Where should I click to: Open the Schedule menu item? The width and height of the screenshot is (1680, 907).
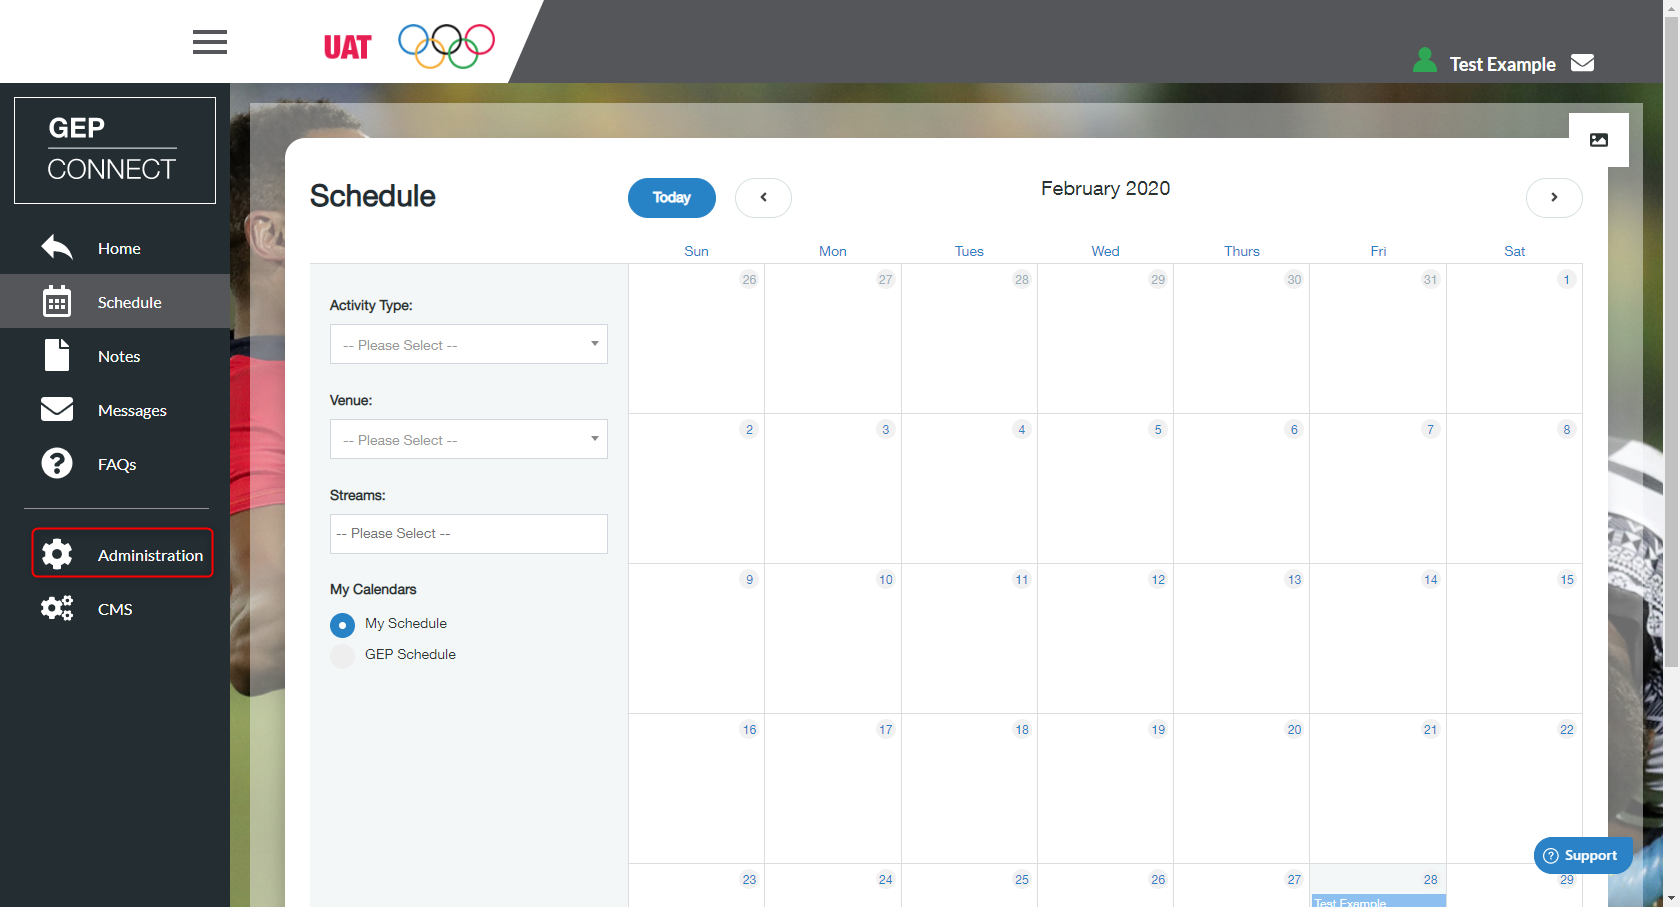(115, 301)
